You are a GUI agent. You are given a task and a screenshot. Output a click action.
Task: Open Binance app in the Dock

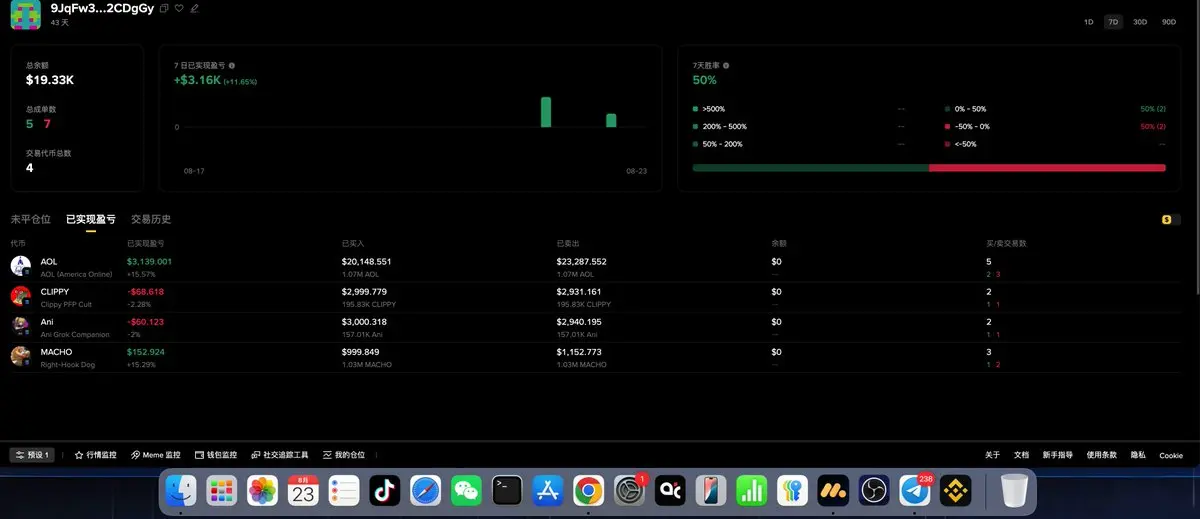coord(955,490)
